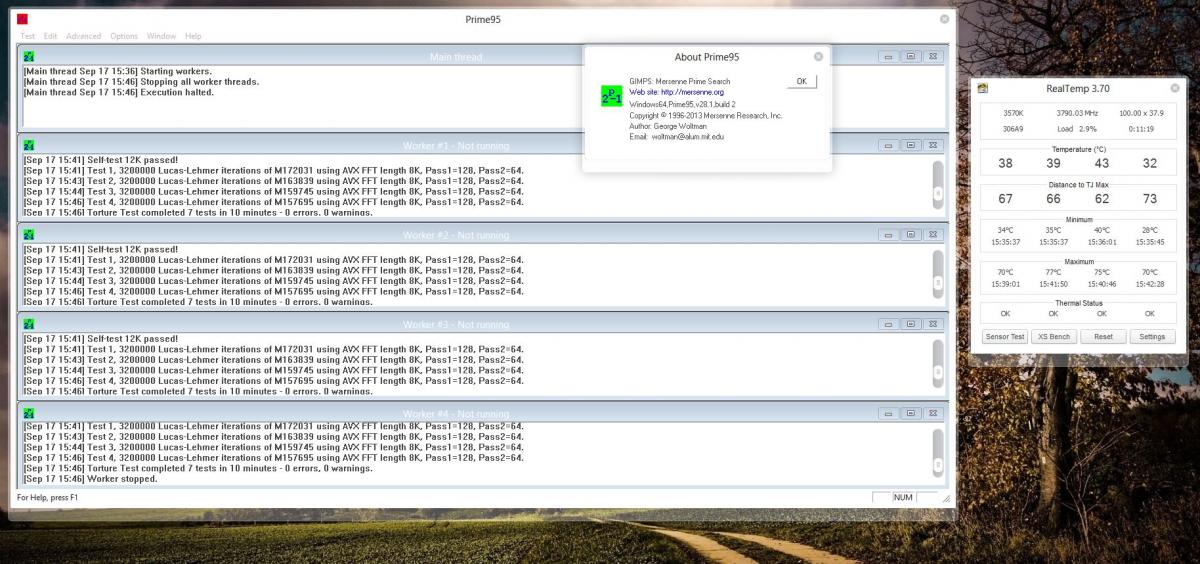
Task: Close the Worker #4 child window
Action: point(932,413)
